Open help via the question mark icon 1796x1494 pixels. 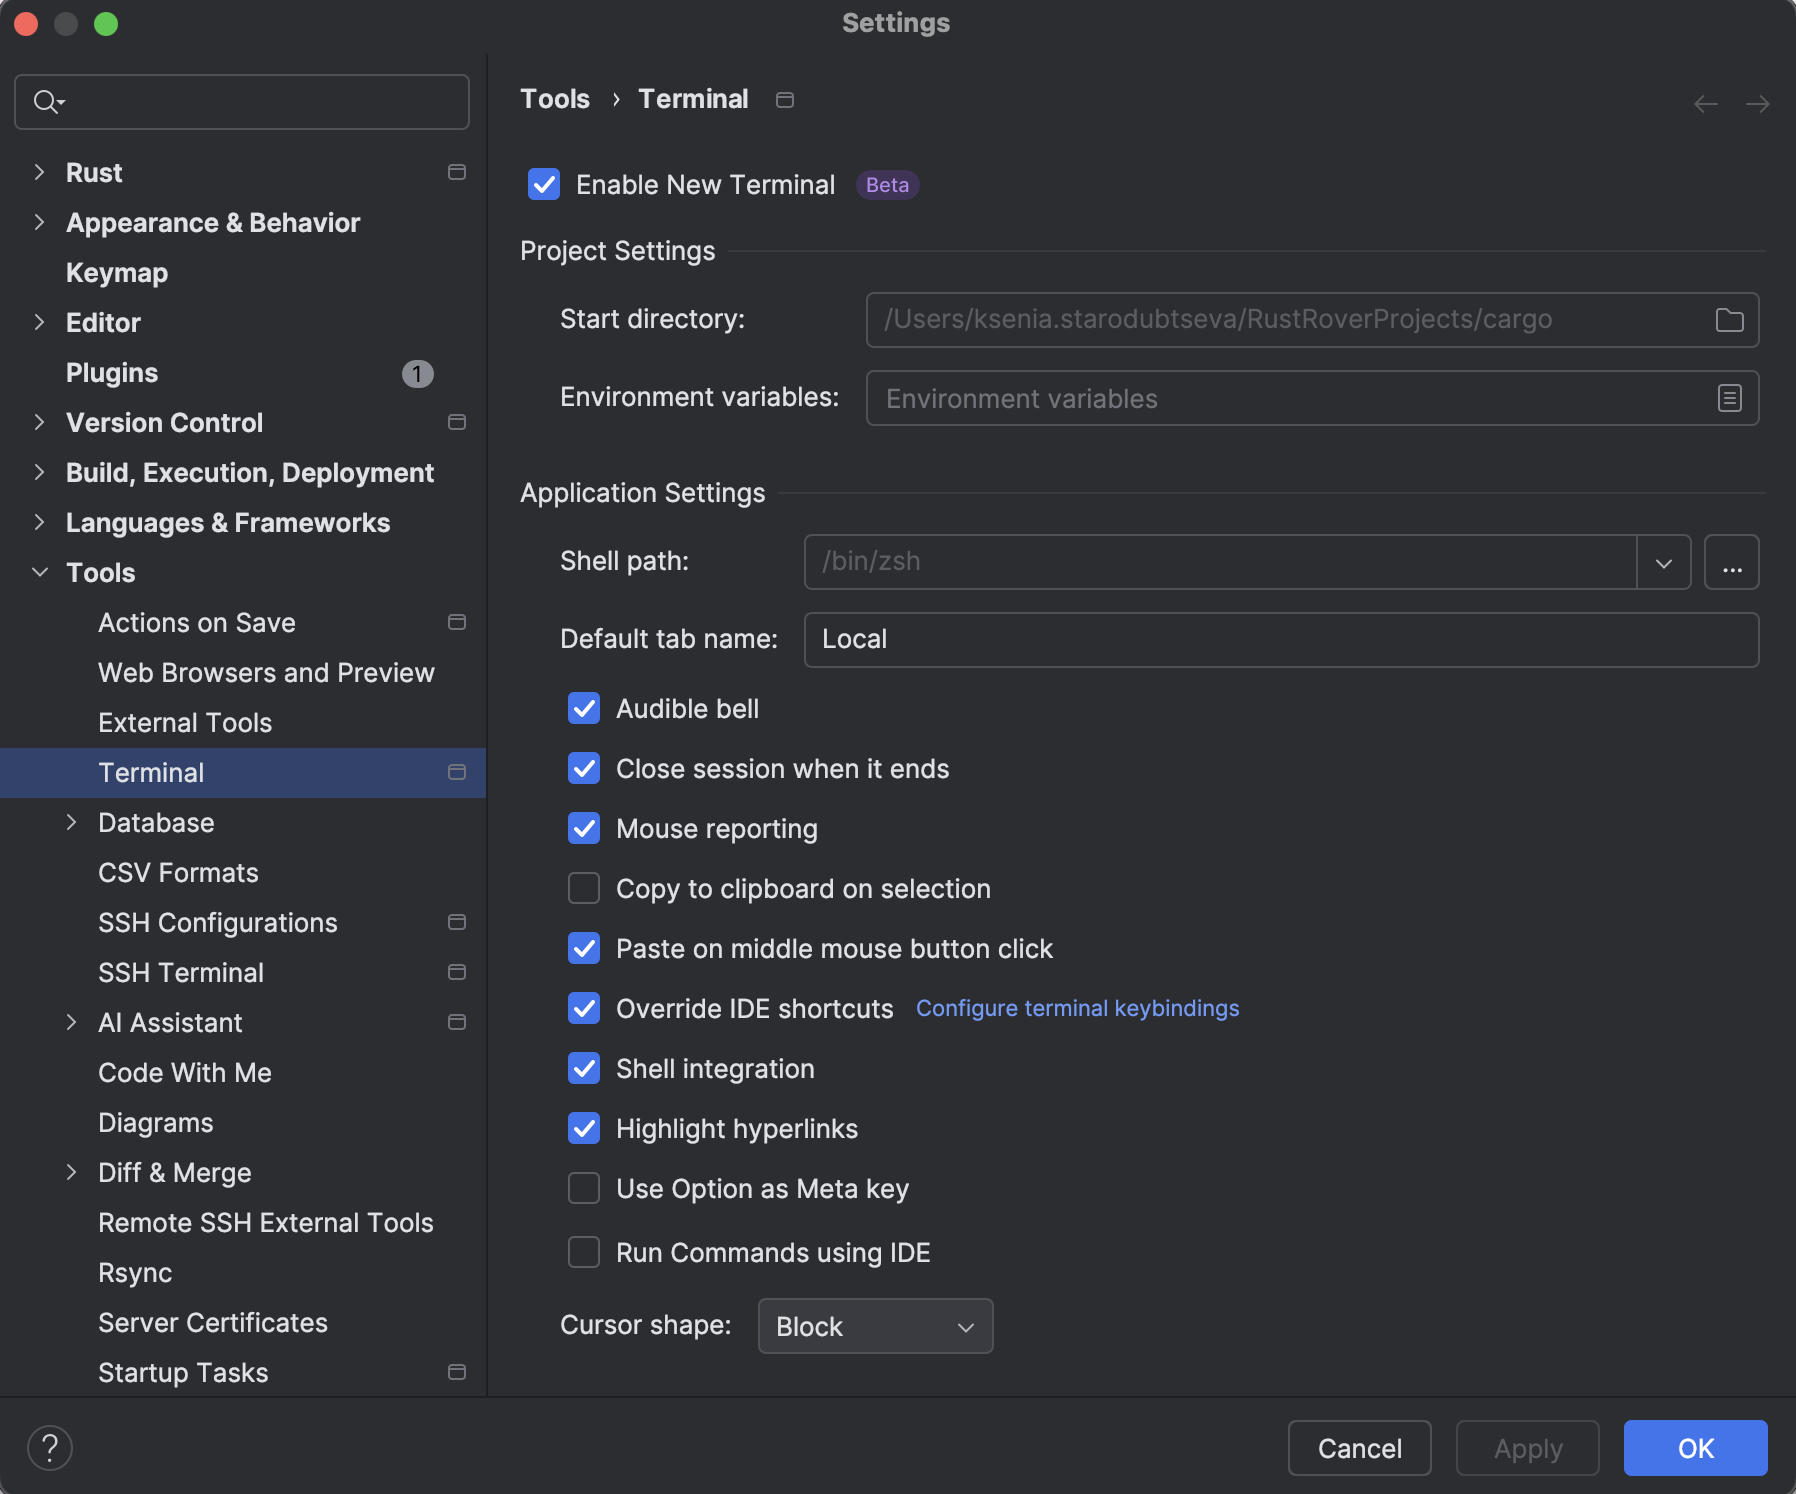pyautogui.click(x=49, y=1446)
